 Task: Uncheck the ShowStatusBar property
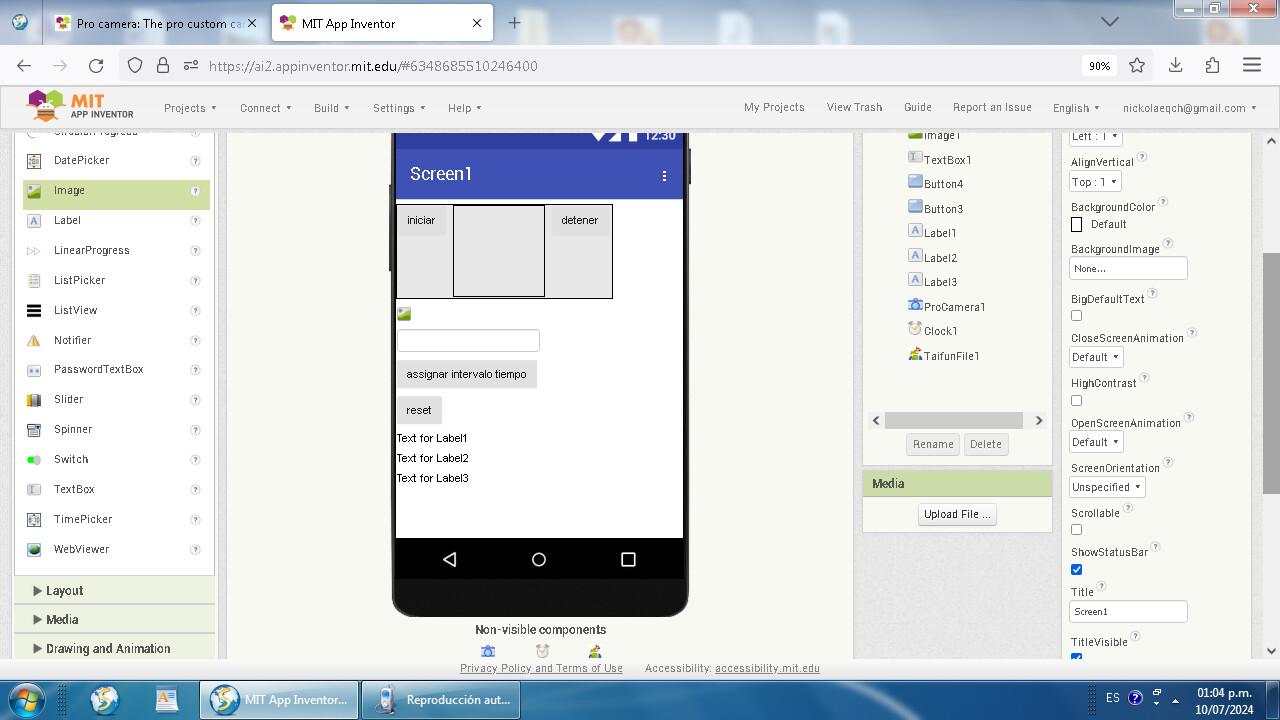click(1076, 569)
